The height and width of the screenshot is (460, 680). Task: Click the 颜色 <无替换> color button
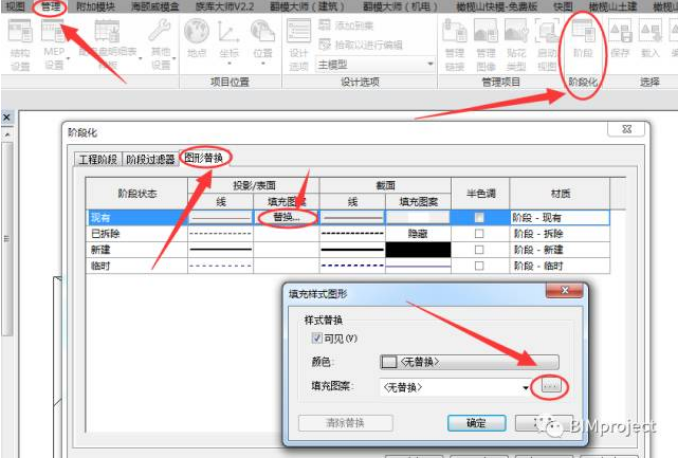click(x=469, y=362)
